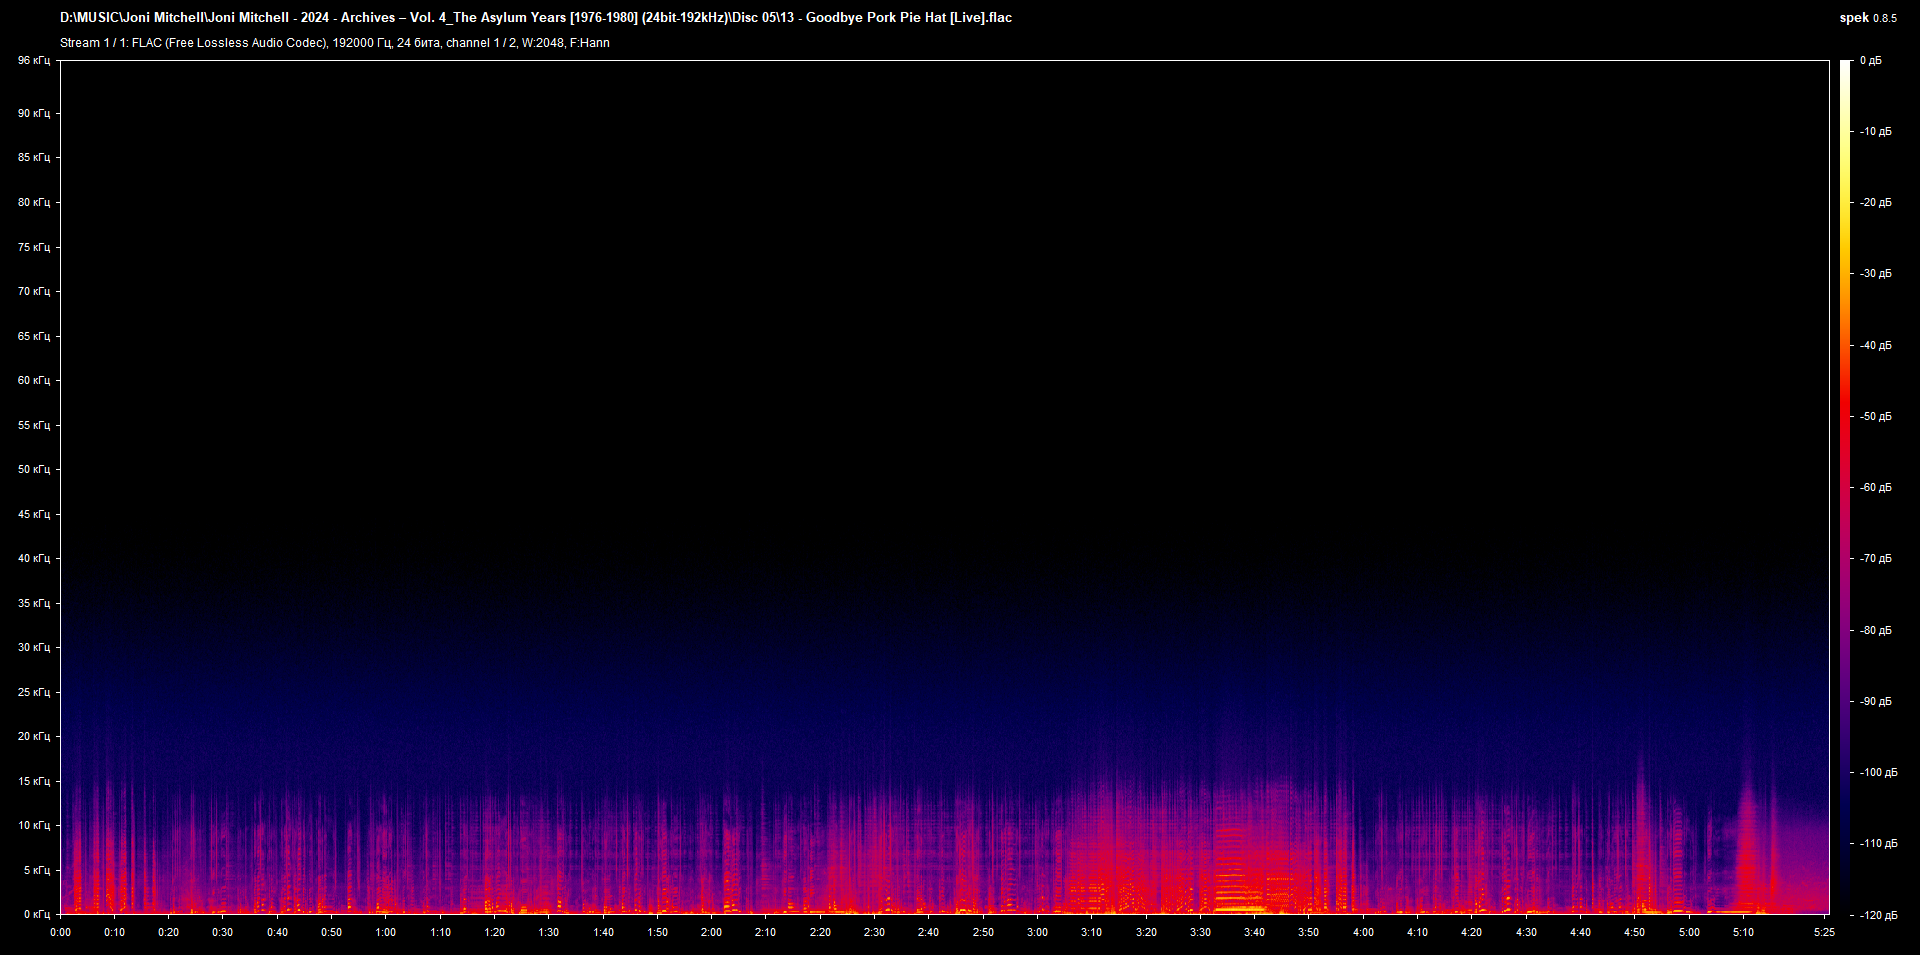Click the 96 кГц frequency axis label
The width and height of the screenshot is (1920, 955).
tap(33, 60)
